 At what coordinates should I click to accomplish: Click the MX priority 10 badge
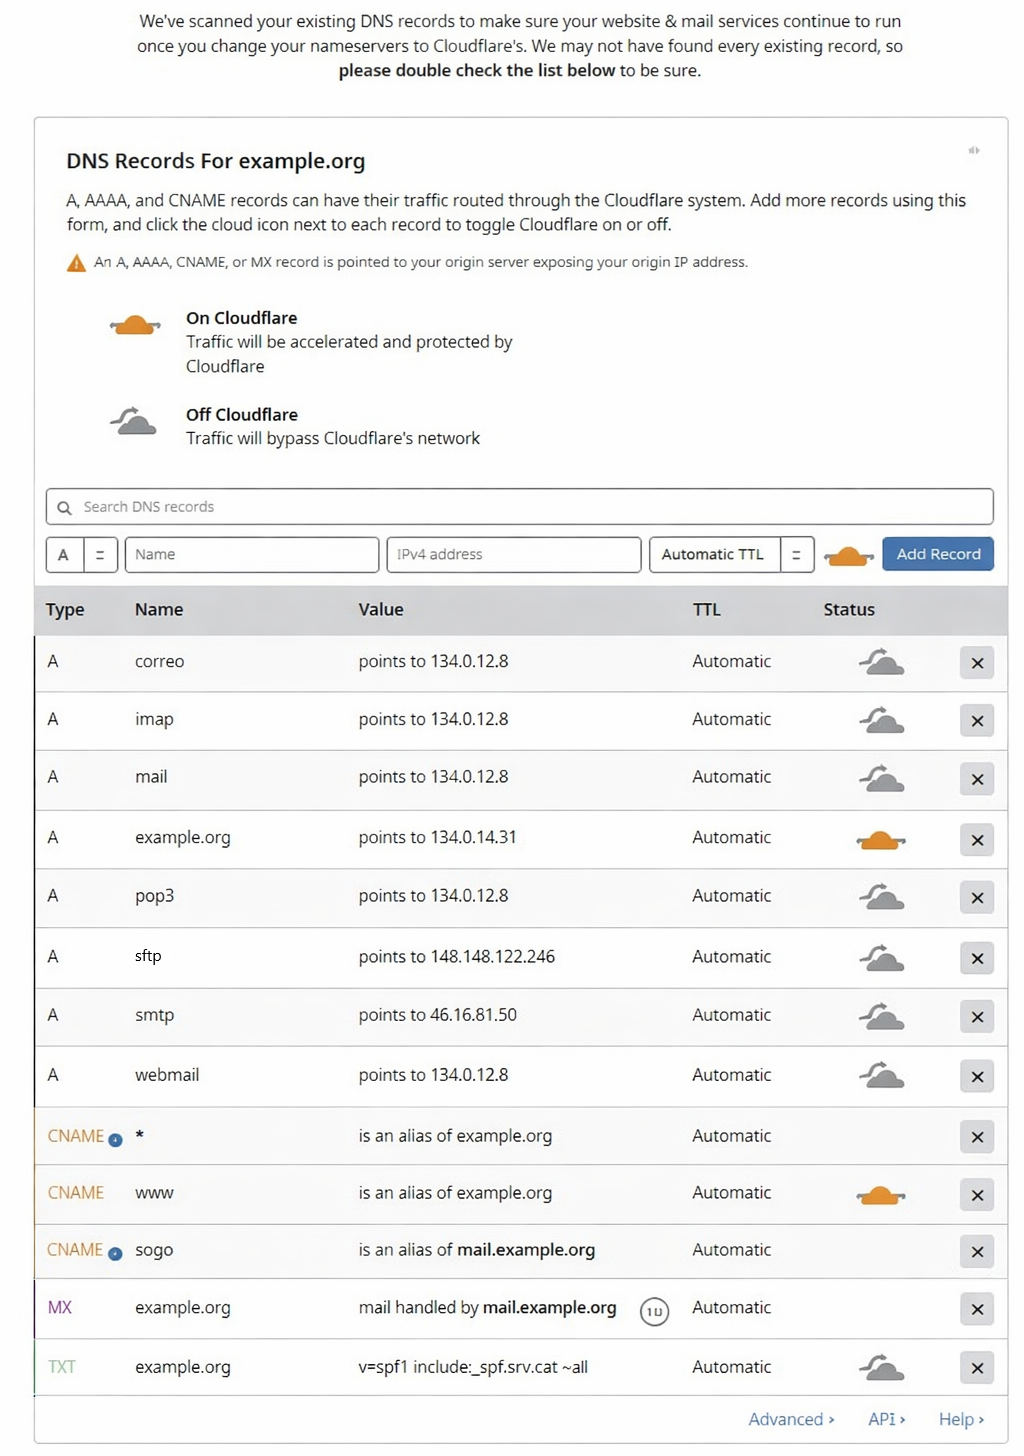point(654,1311)
